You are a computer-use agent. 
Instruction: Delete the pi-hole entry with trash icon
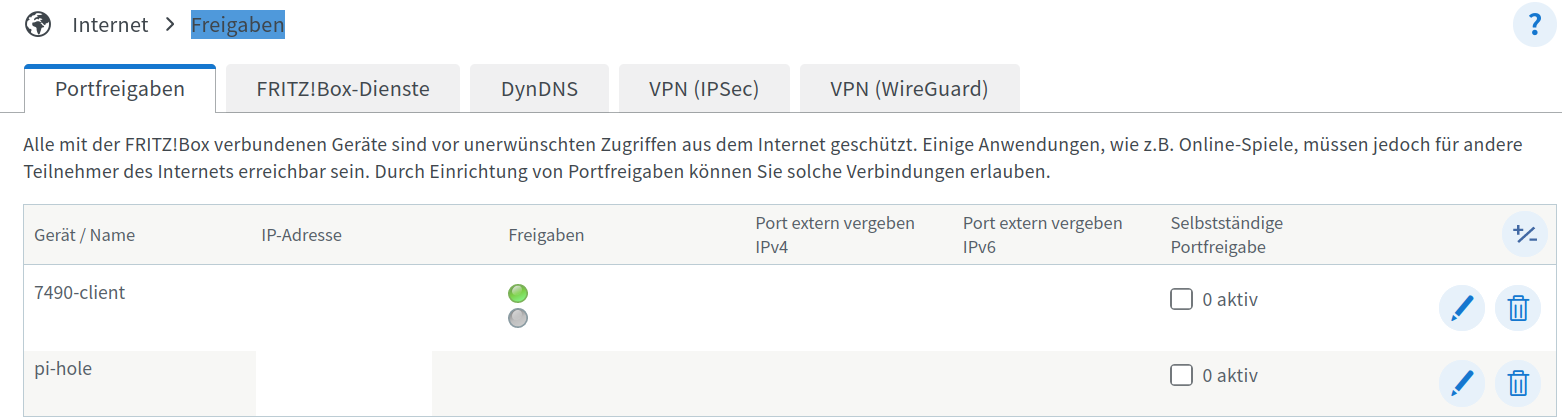[1518, 383]
